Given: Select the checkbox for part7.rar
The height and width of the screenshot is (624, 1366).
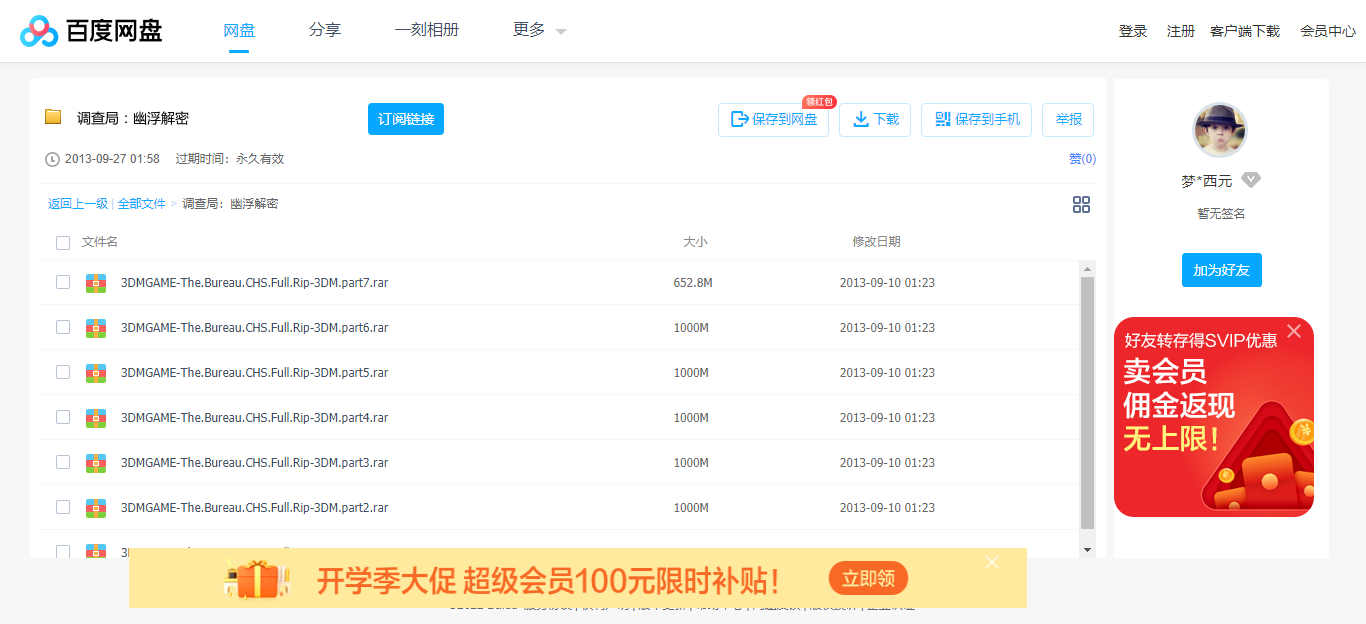Looking at the screenshot, I should (63, 282).
